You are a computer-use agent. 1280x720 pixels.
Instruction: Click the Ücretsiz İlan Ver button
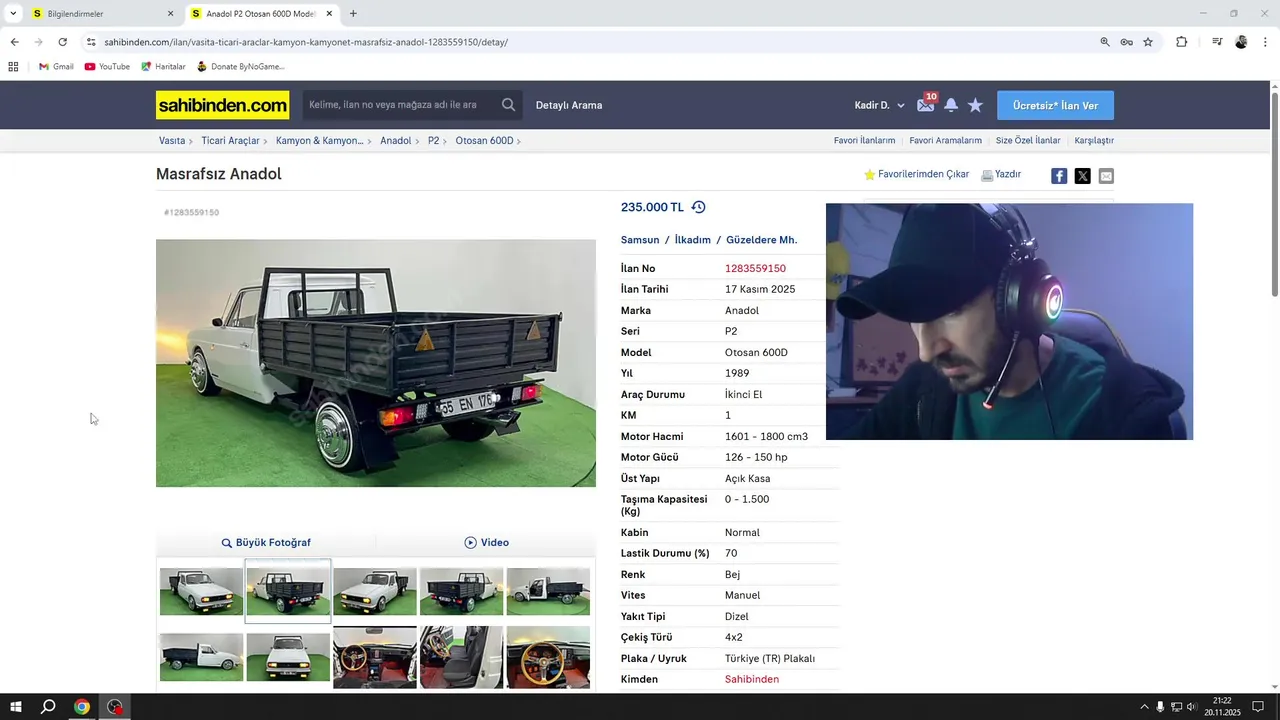1055,105
